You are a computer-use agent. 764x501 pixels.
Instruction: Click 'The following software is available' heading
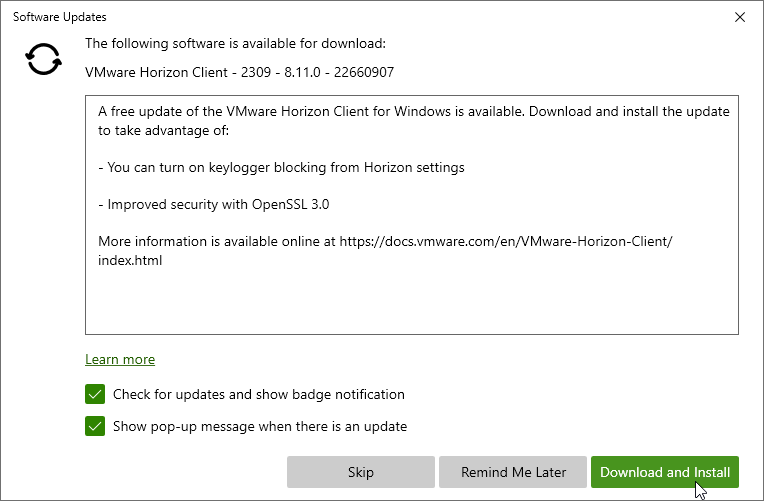click(x=235, y=43)
